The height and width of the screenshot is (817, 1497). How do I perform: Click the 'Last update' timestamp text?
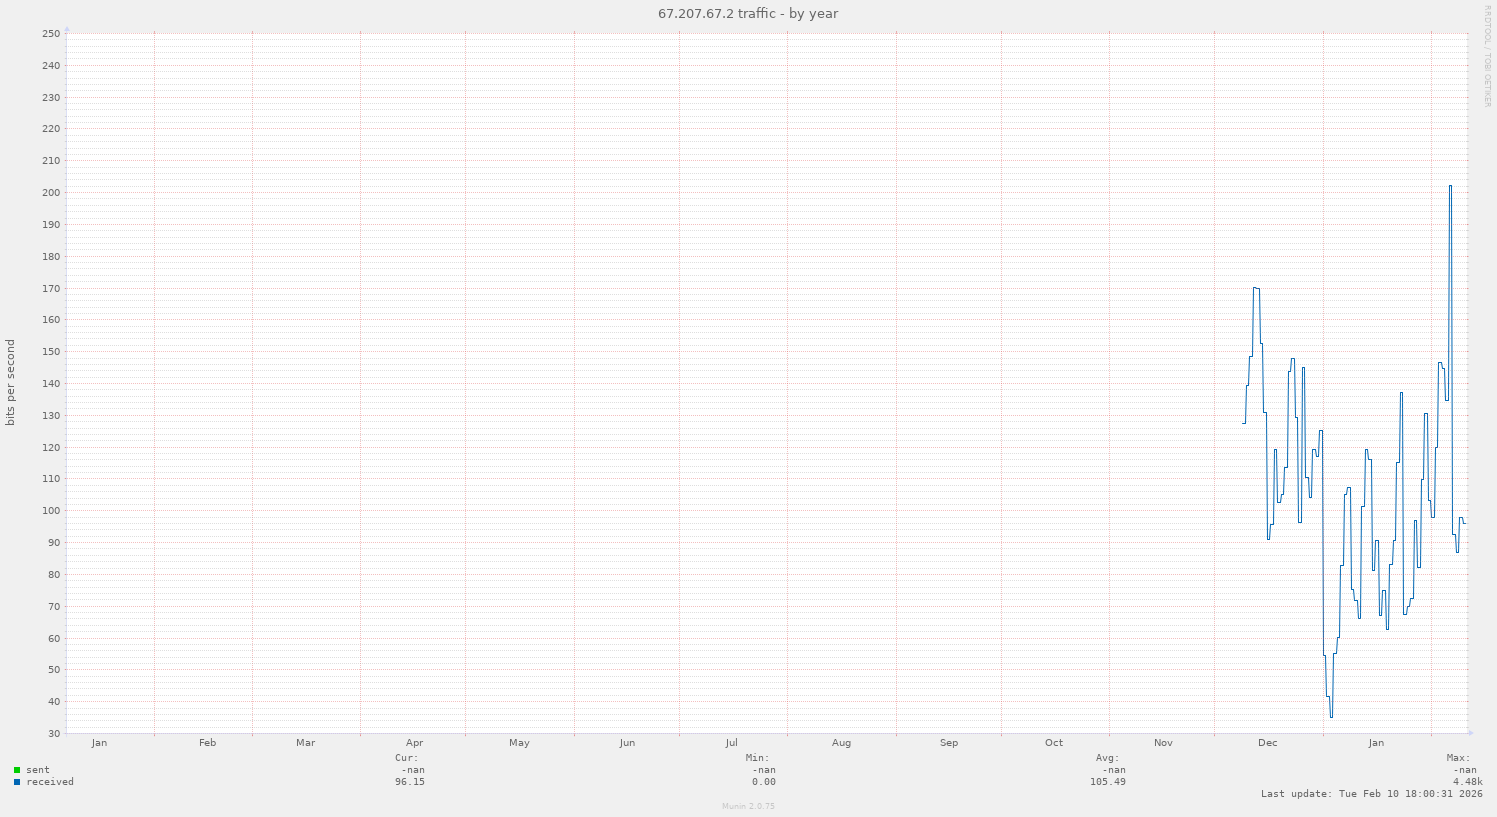click(x=1372, y=794)
